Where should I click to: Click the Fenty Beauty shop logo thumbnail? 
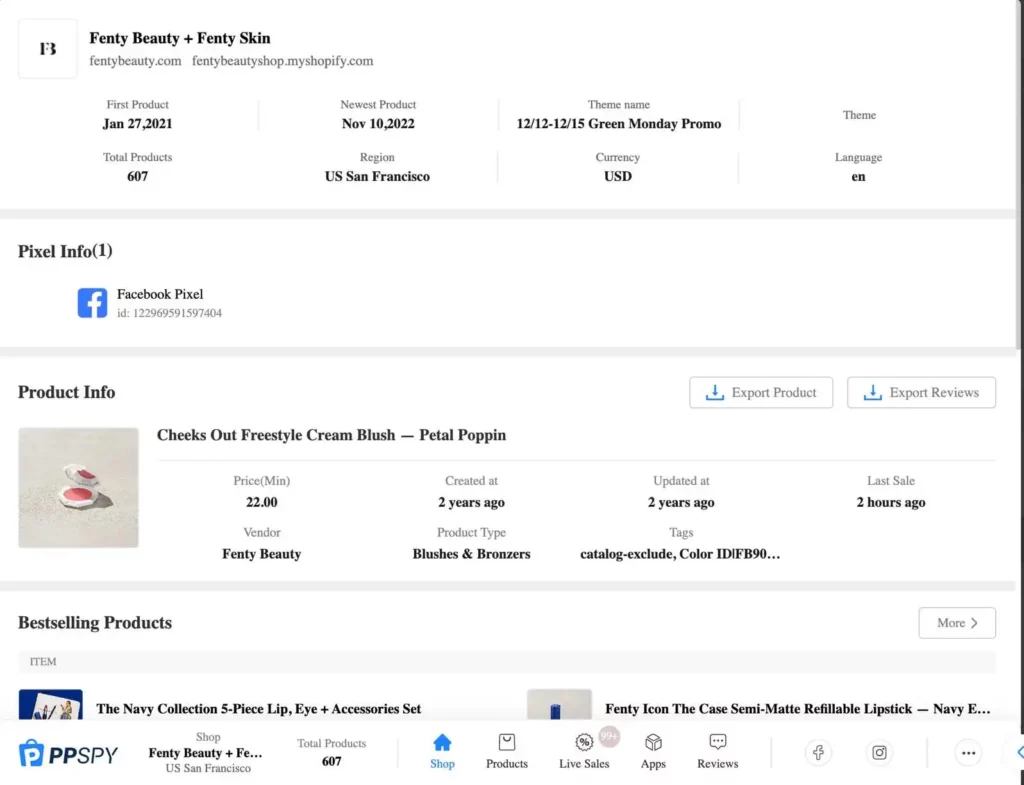(x=48, y=49)
